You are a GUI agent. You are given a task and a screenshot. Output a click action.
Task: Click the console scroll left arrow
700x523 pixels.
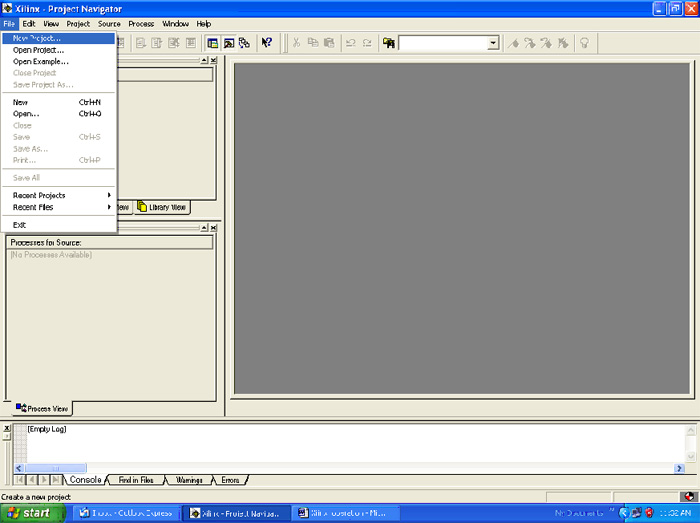(x=19, y=468)
